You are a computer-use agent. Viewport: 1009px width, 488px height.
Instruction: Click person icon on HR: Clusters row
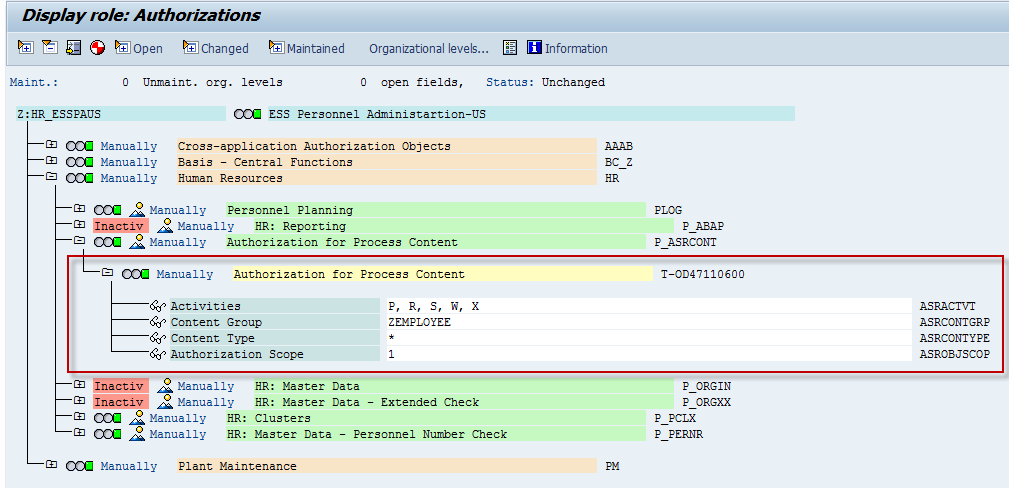[136, 418]
